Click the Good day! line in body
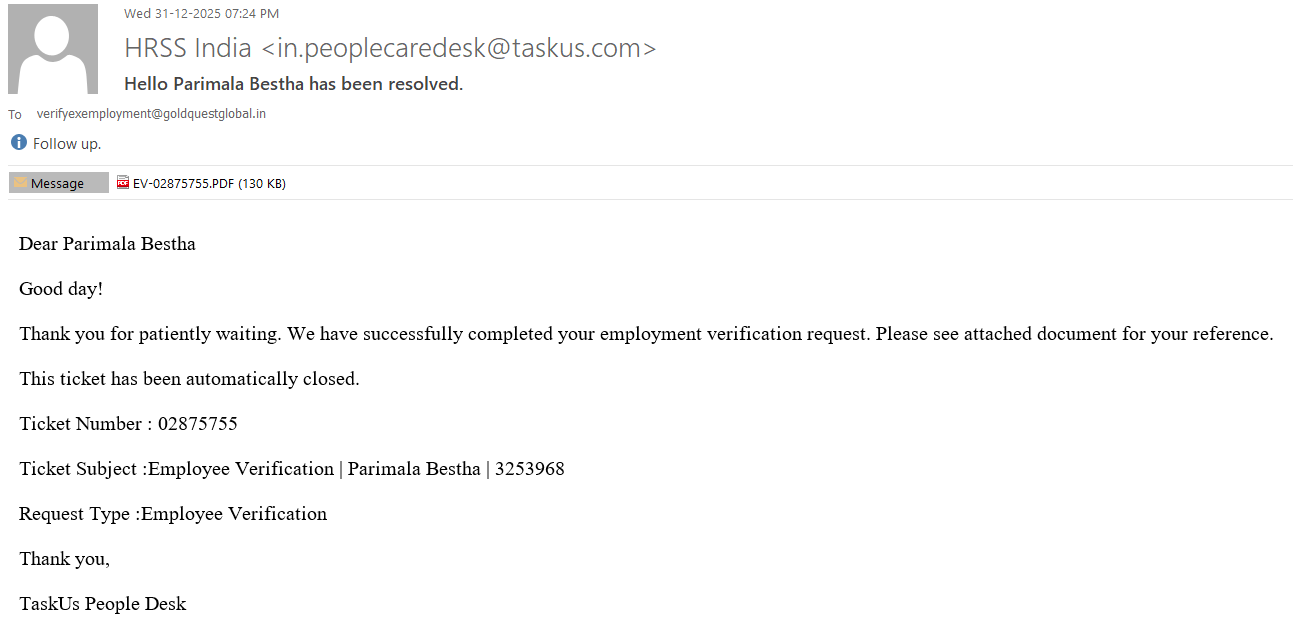 (61, 289)
